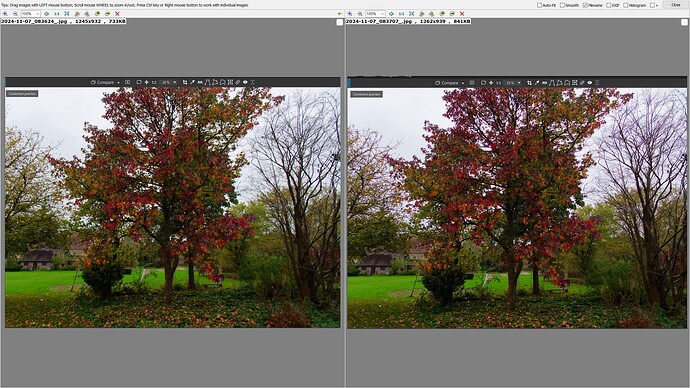The image size is (690, 388).
Task: Enable the Histogram checkbox
Action: [x=626, y=5]
